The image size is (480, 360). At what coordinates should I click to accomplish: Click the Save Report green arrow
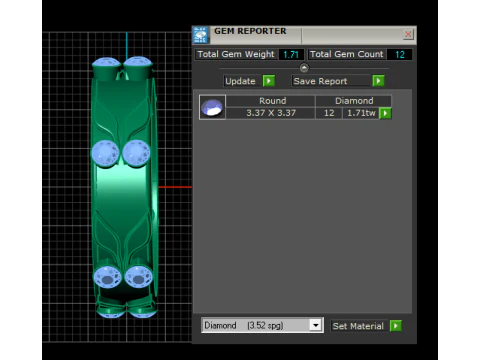378,81
